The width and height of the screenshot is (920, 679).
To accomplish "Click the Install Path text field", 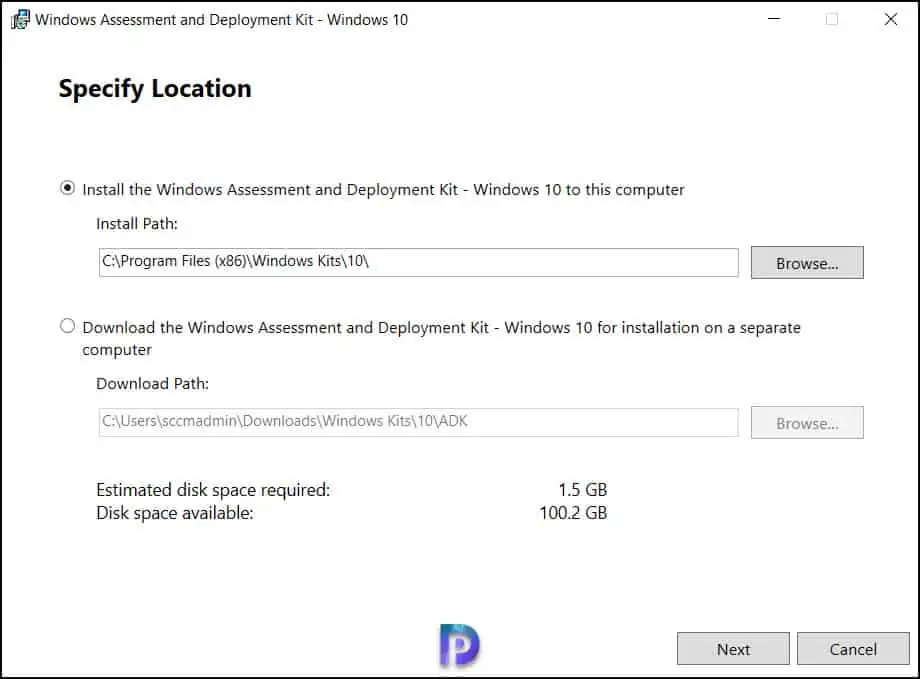I will click(x=418, y=262).
